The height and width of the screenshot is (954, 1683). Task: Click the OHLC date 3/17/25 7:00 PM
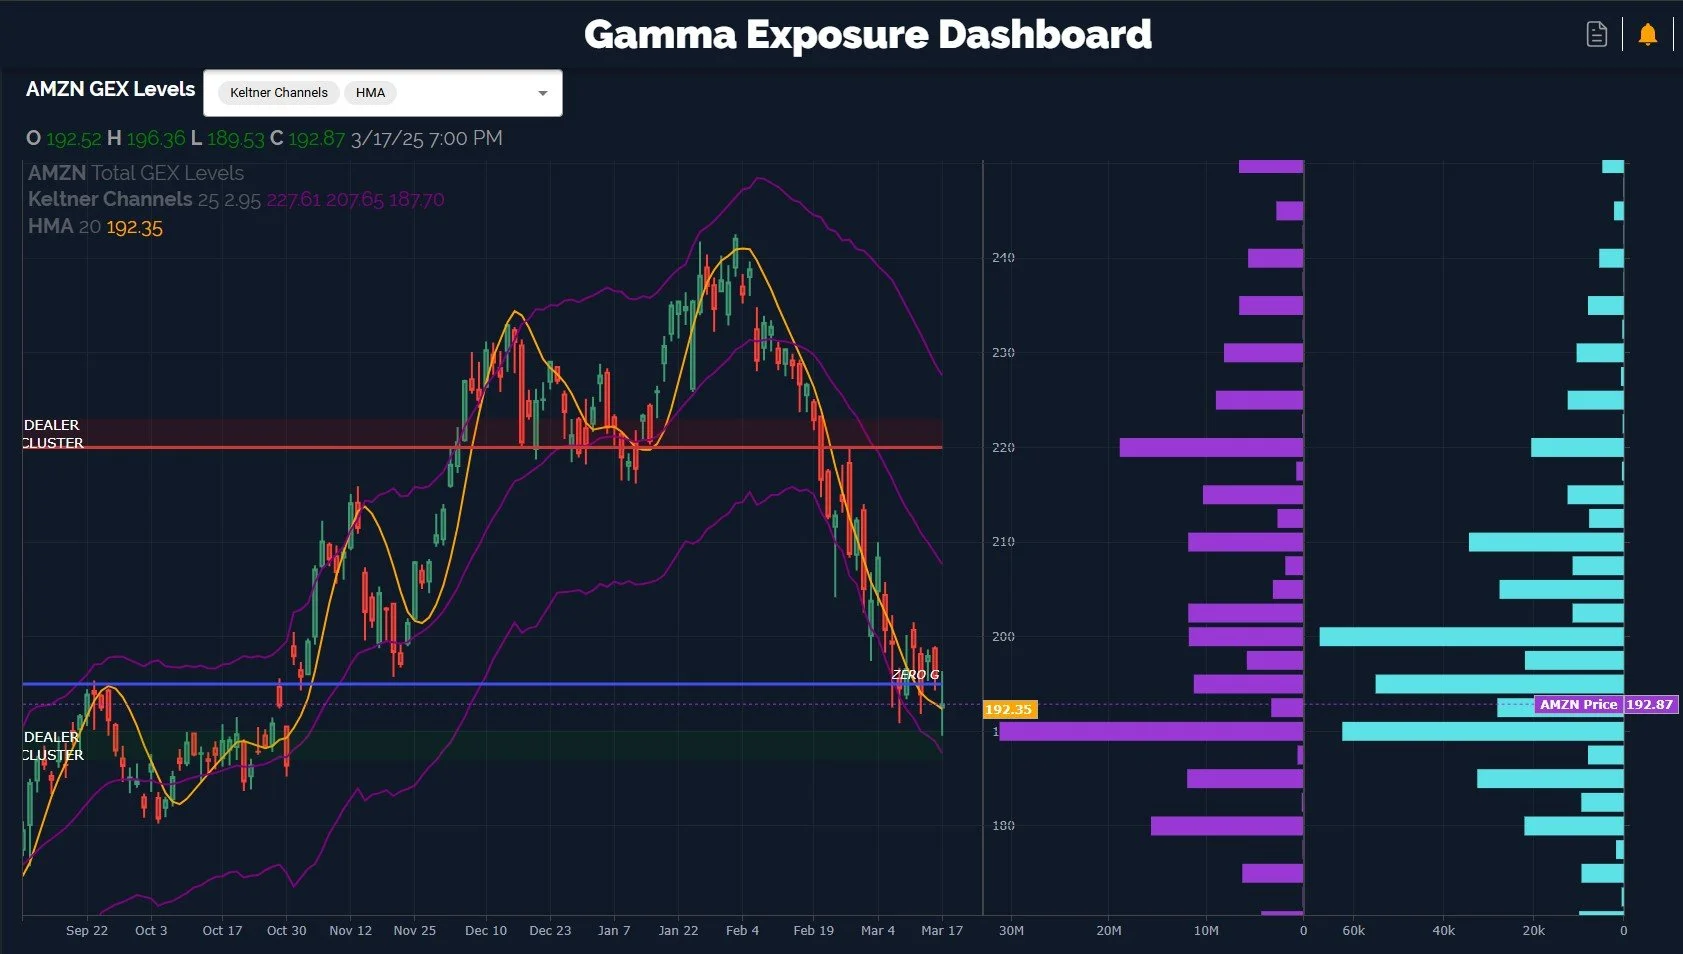tap(426, 139)
